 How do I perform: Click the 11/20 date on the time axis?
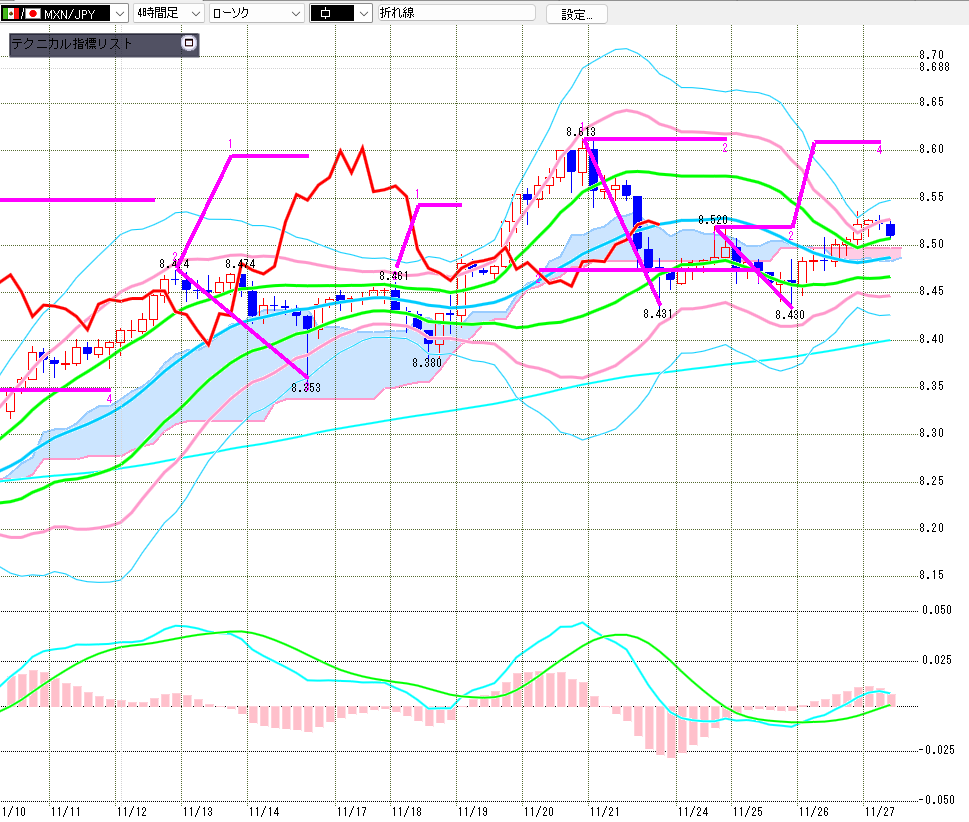[539, 811]
